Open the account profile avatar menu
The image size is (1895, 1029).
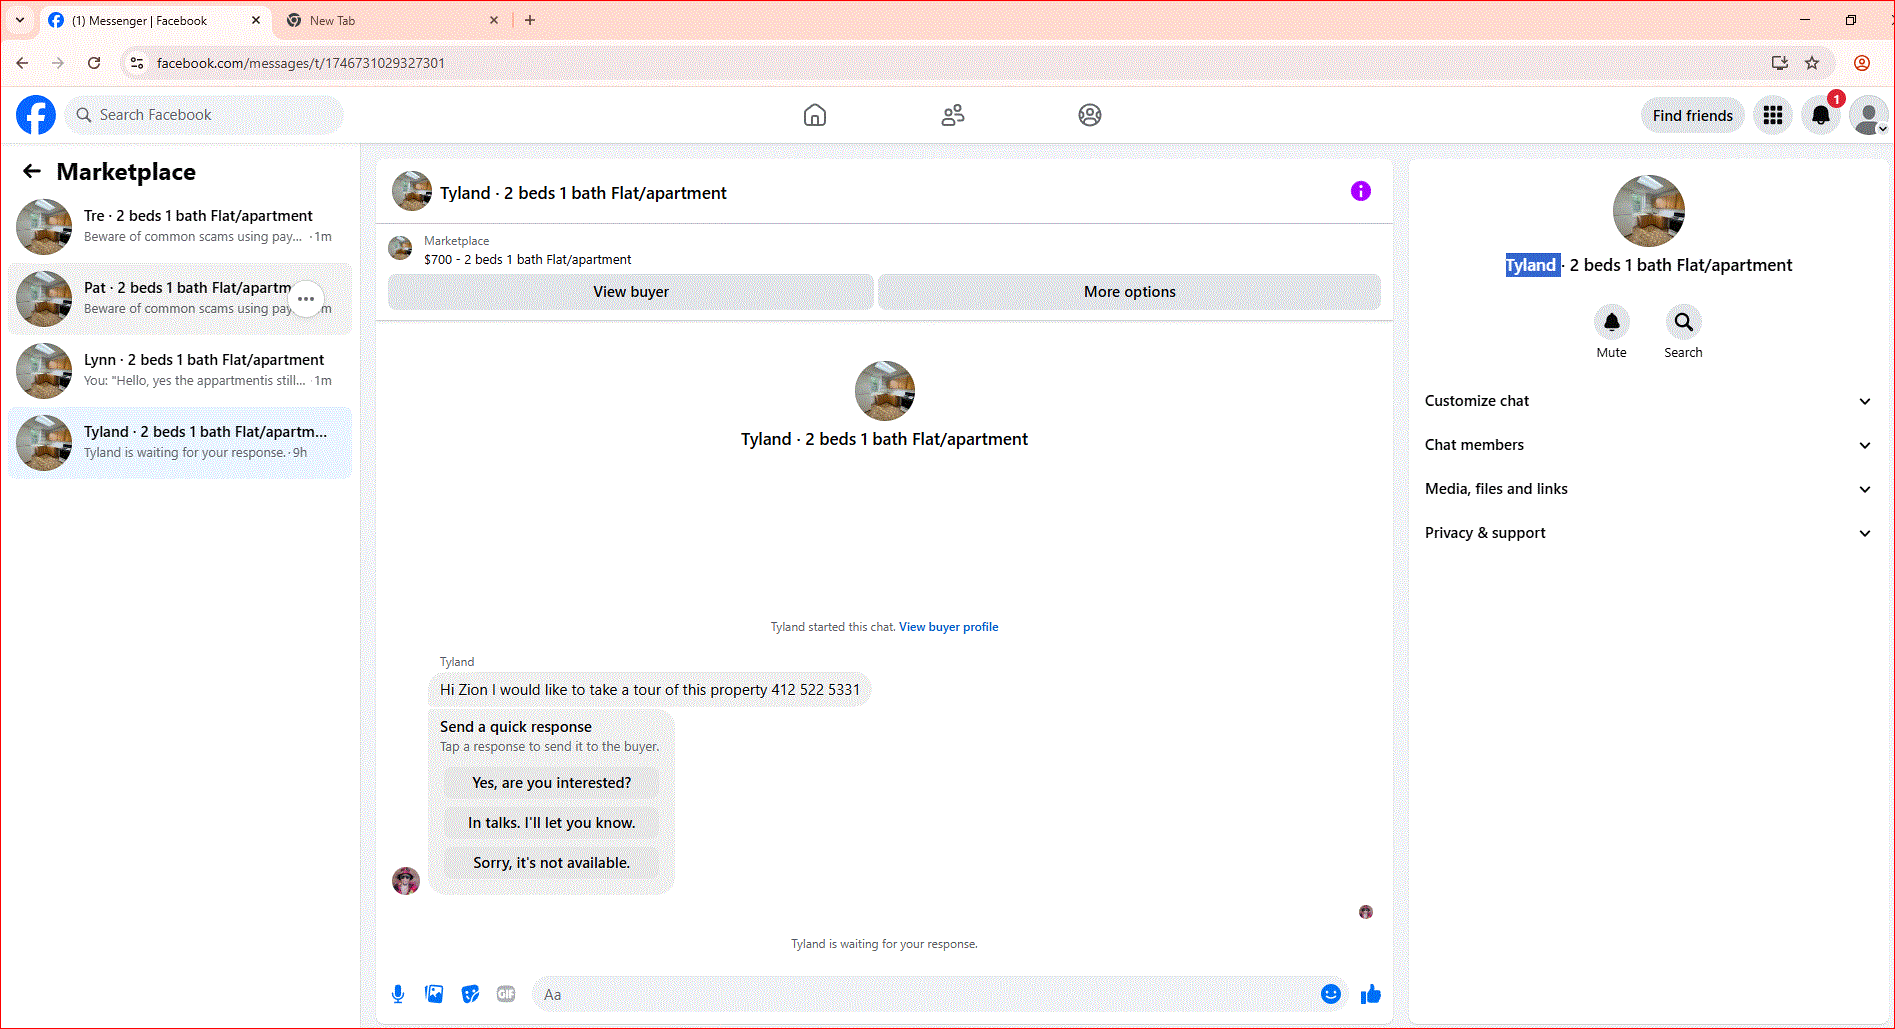1868,115
